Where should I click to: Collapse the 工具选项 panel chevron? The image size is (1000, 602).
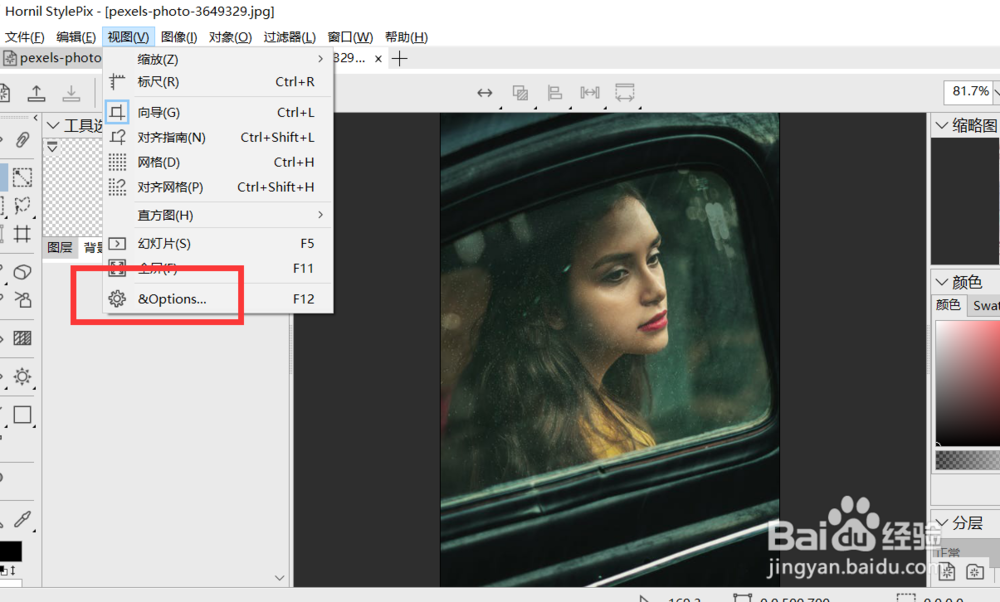[54, 125]
